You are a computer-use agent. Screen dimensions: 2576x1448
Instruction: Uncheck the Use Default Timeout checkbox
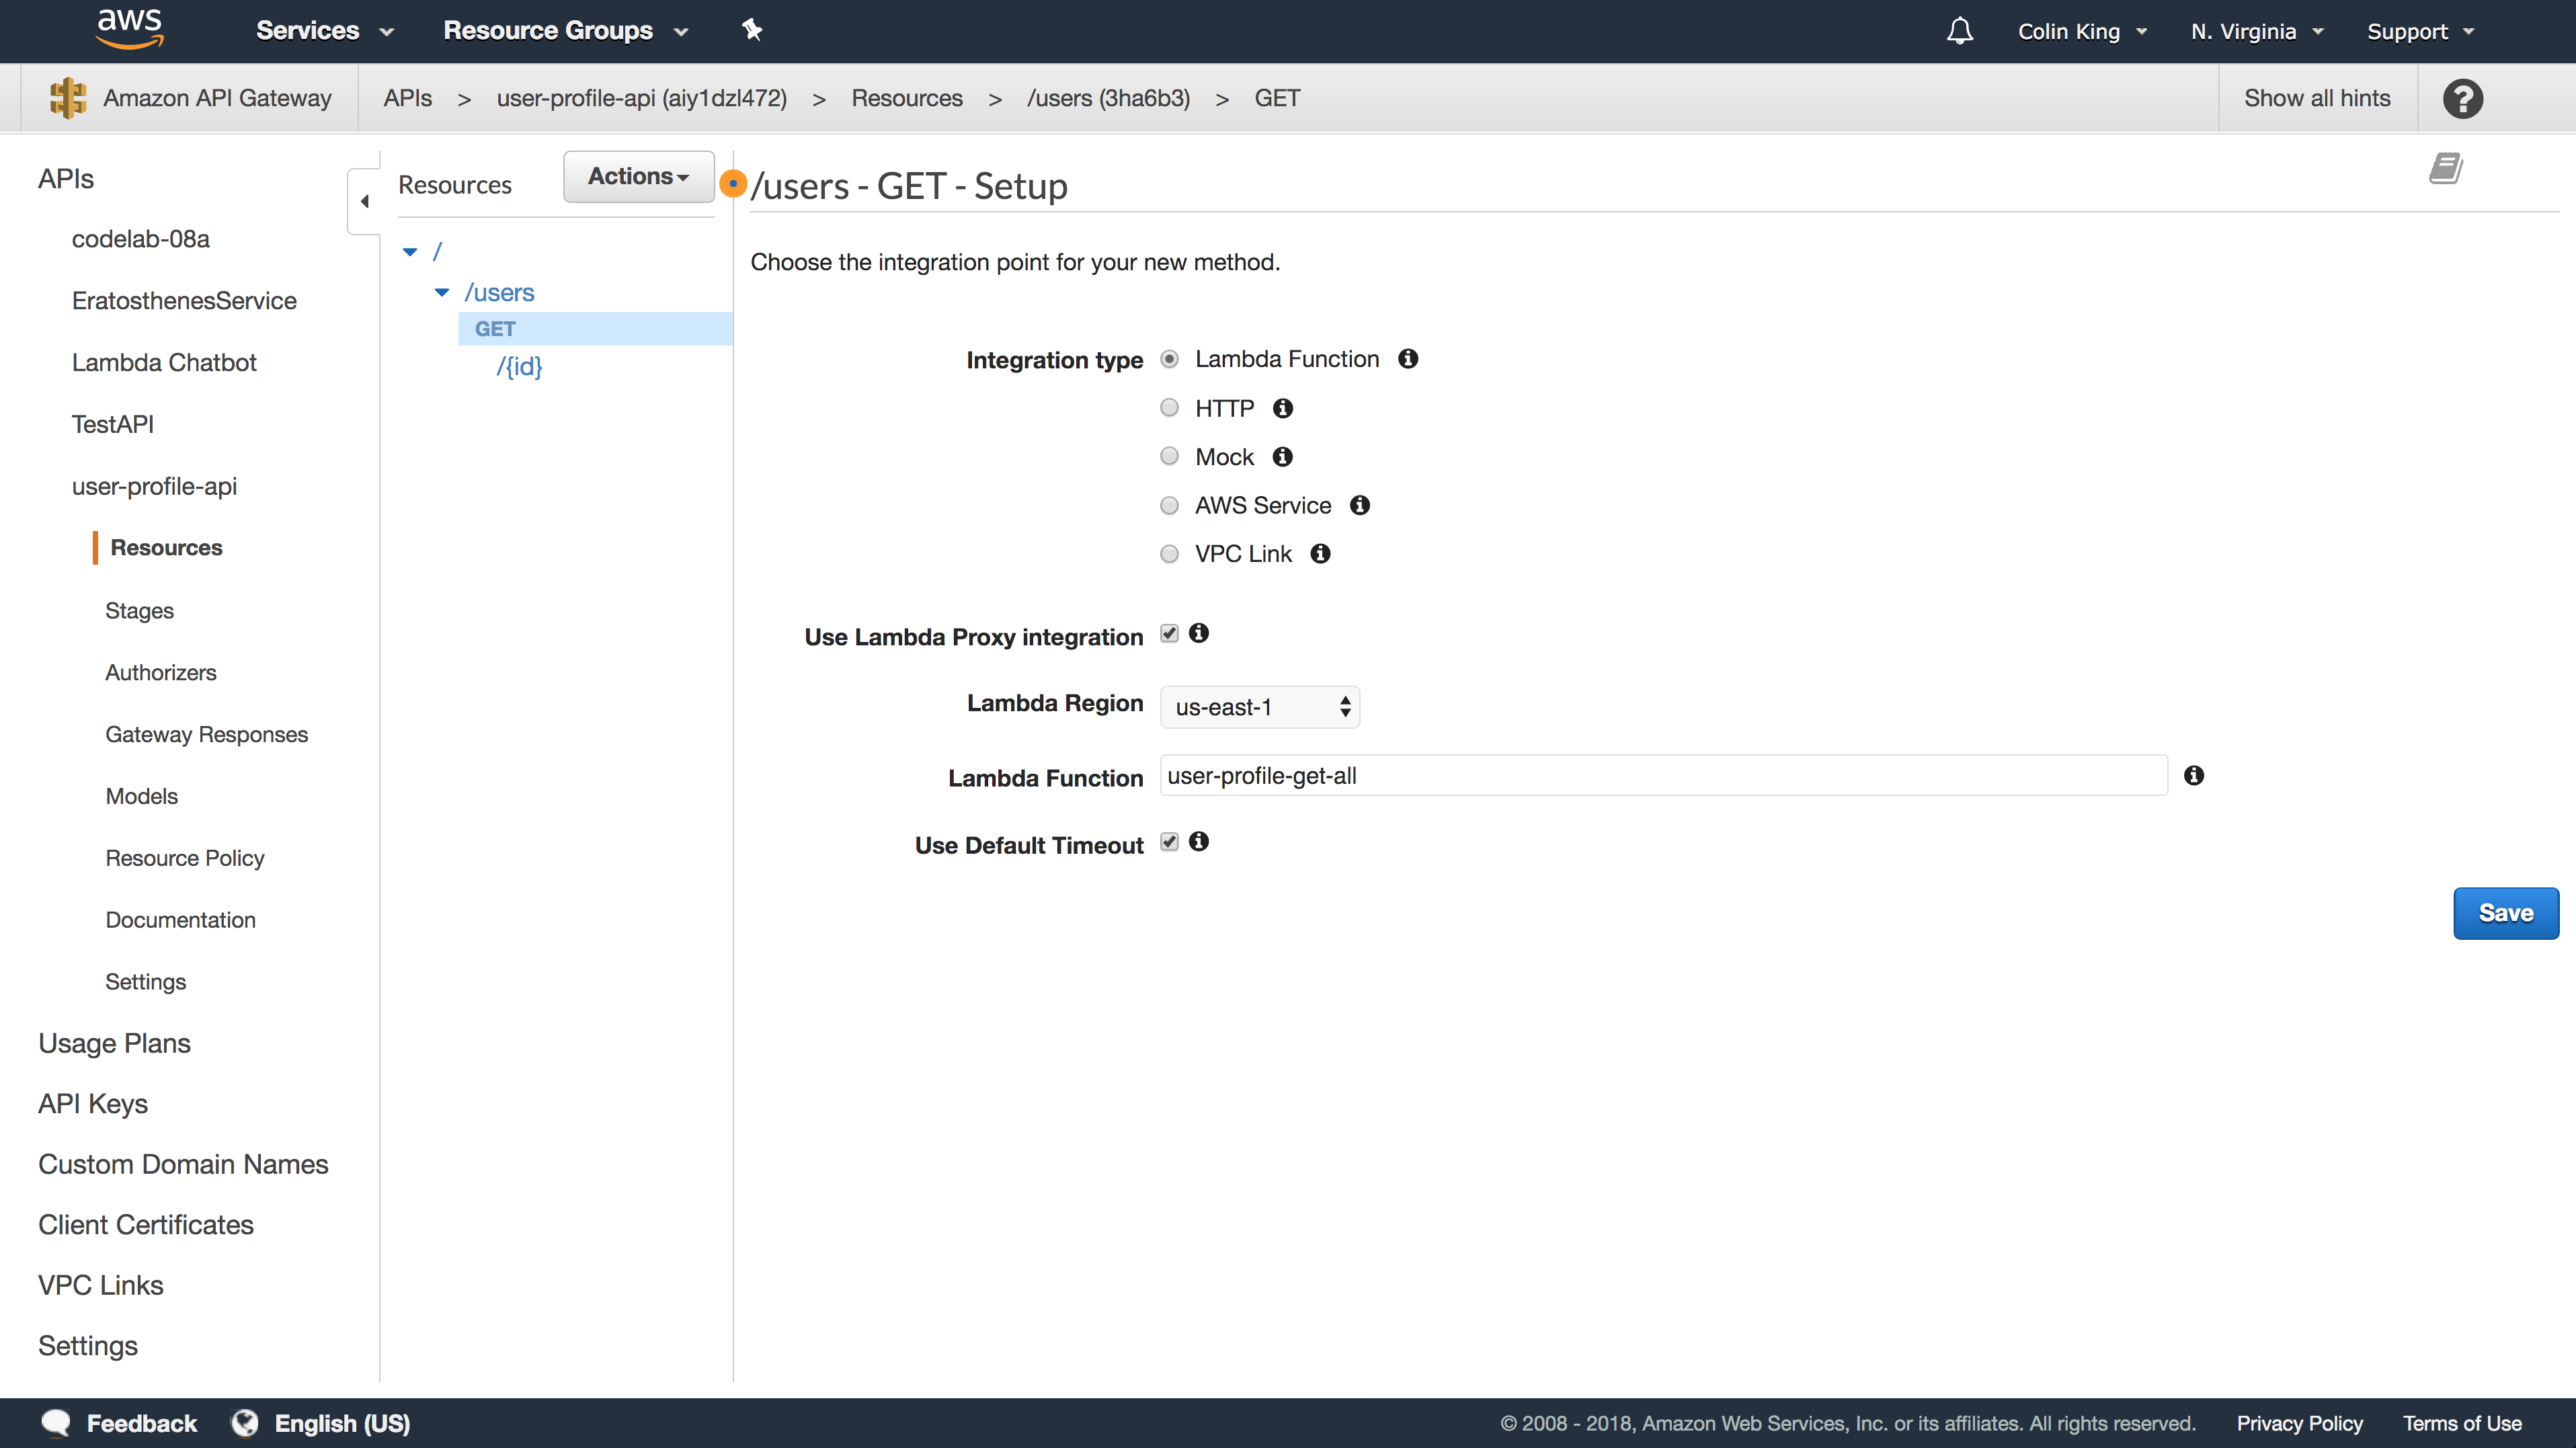pos(1169,841)
